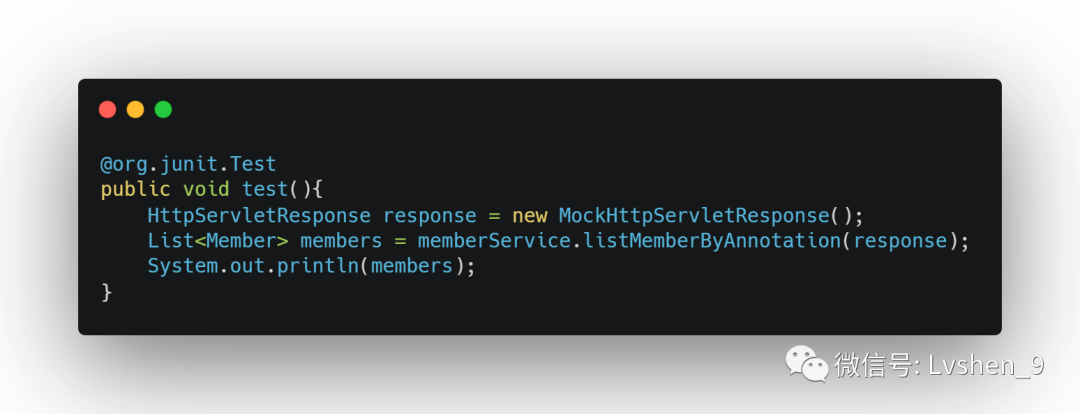Click the green maximize dot
The height and width of the screenshot is (414, 1080).
(163, 110)
